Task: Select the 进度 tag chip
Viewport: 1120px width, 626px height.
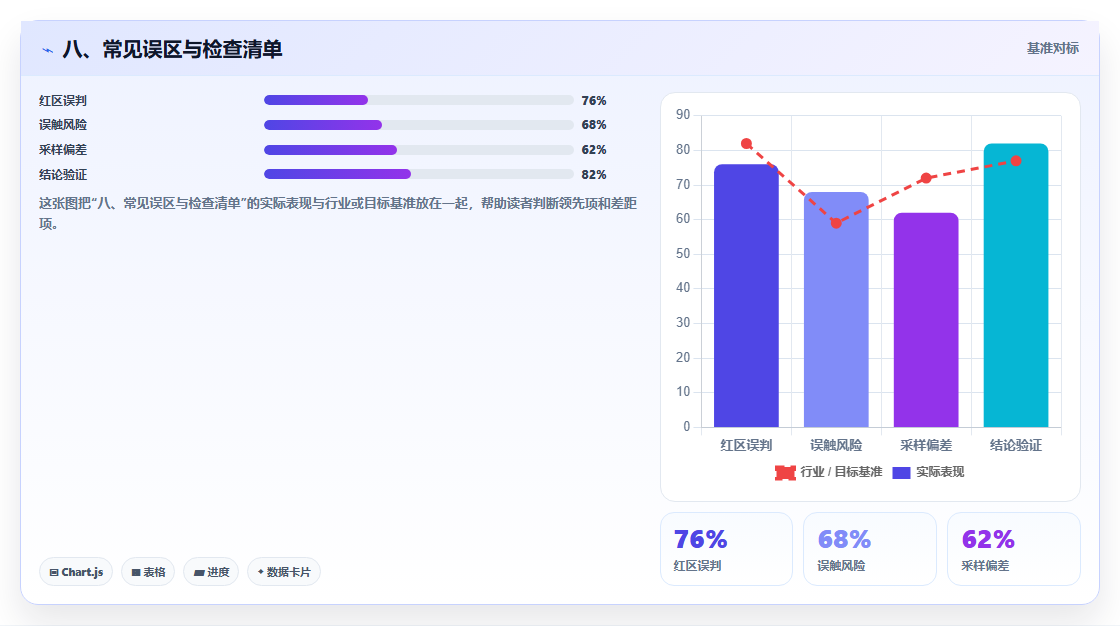Action: 211,572
